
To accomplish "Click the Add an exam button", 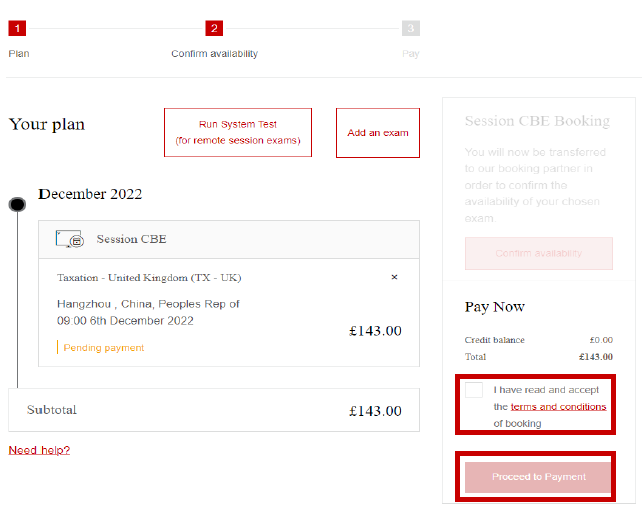I will [378, 133].
